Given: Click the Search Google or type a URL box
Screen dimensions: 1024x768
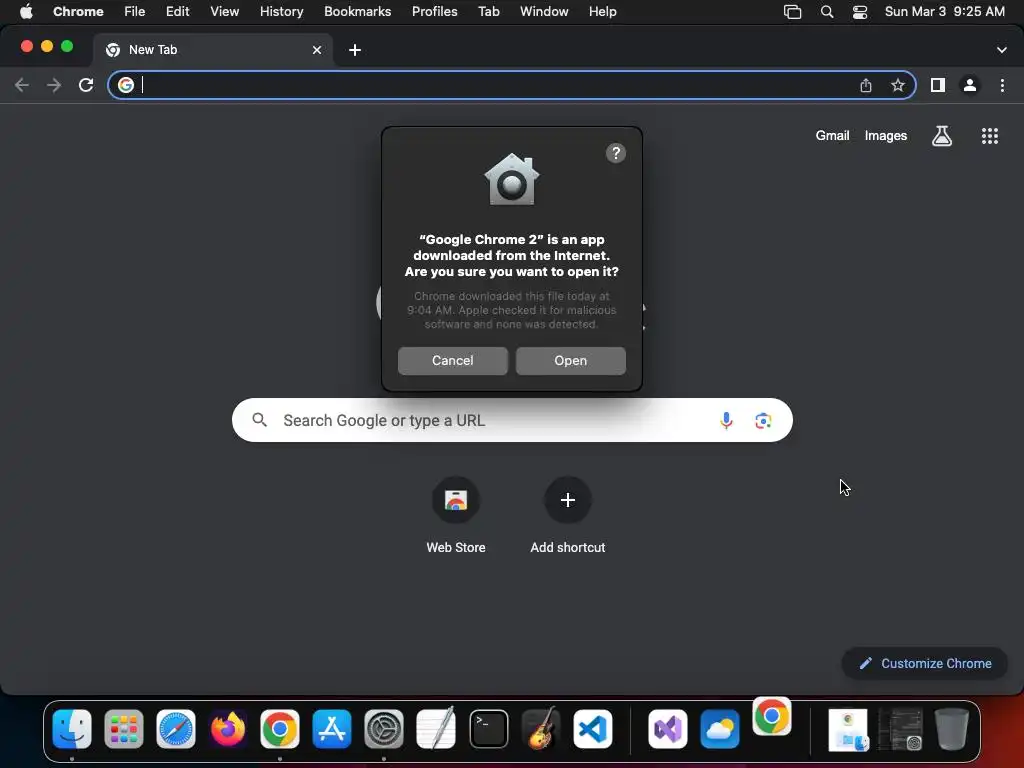Looking at the screenshot, I should [512, 420].
